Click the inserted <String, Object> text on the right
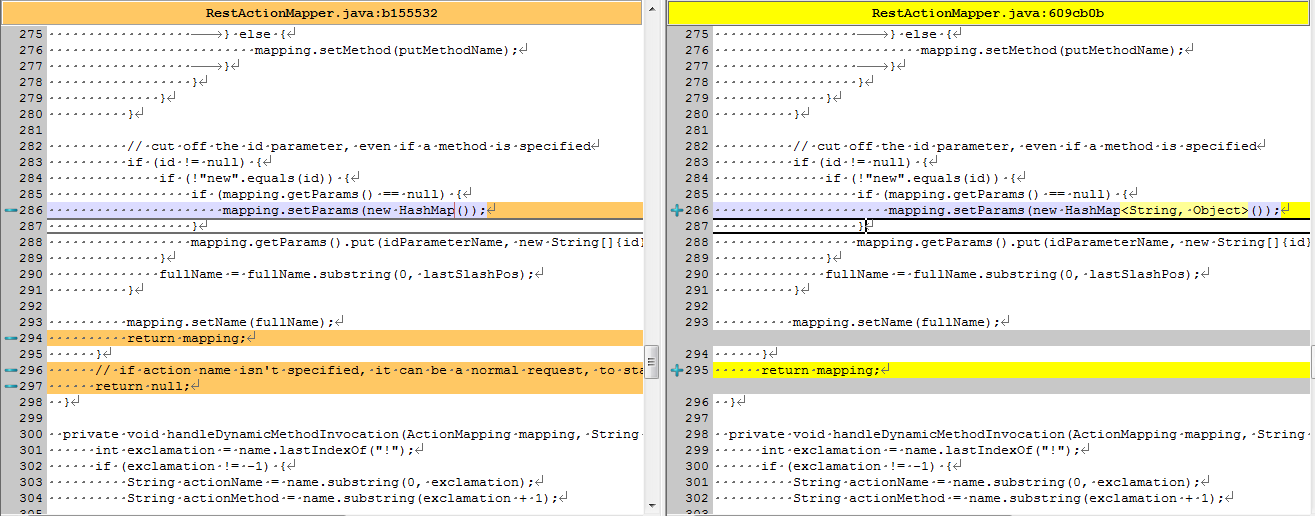 click(x=1184, y=210)
